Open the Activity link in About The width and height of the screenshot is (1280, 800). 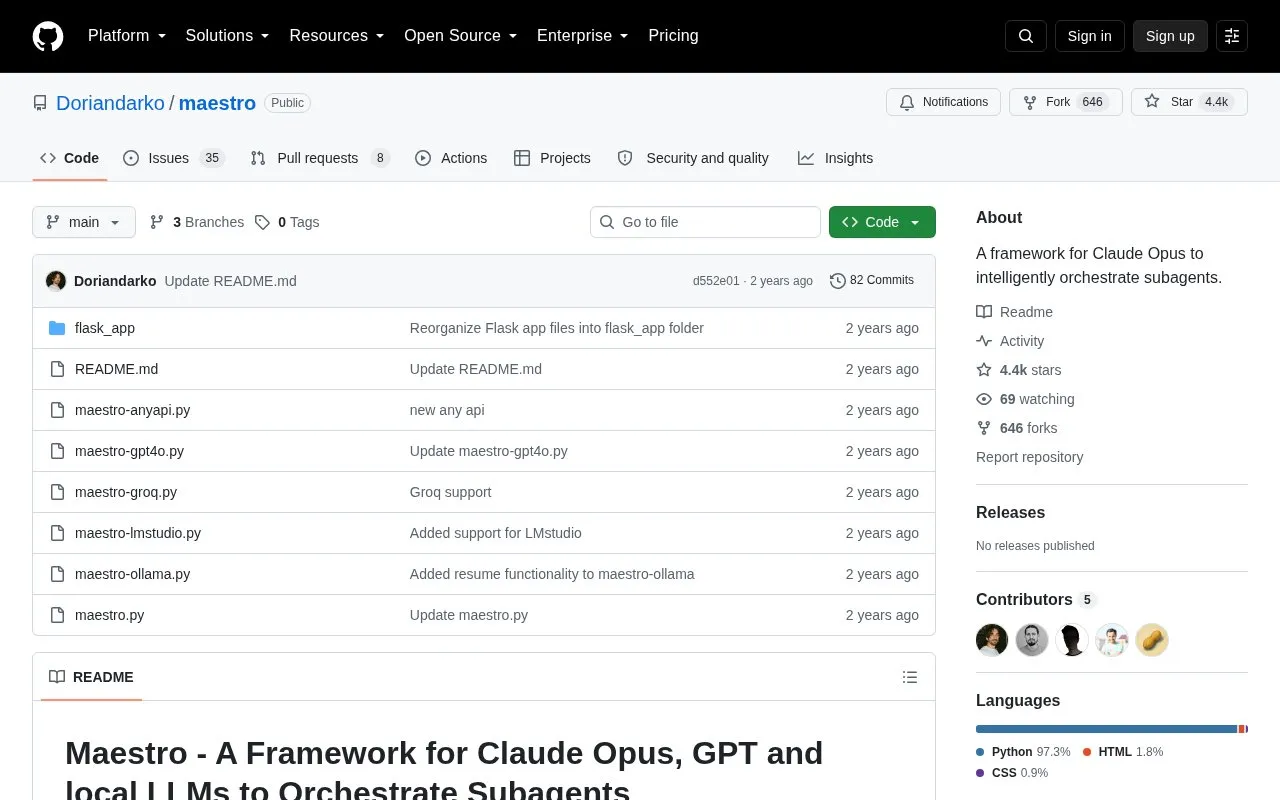coord(1010,341)
